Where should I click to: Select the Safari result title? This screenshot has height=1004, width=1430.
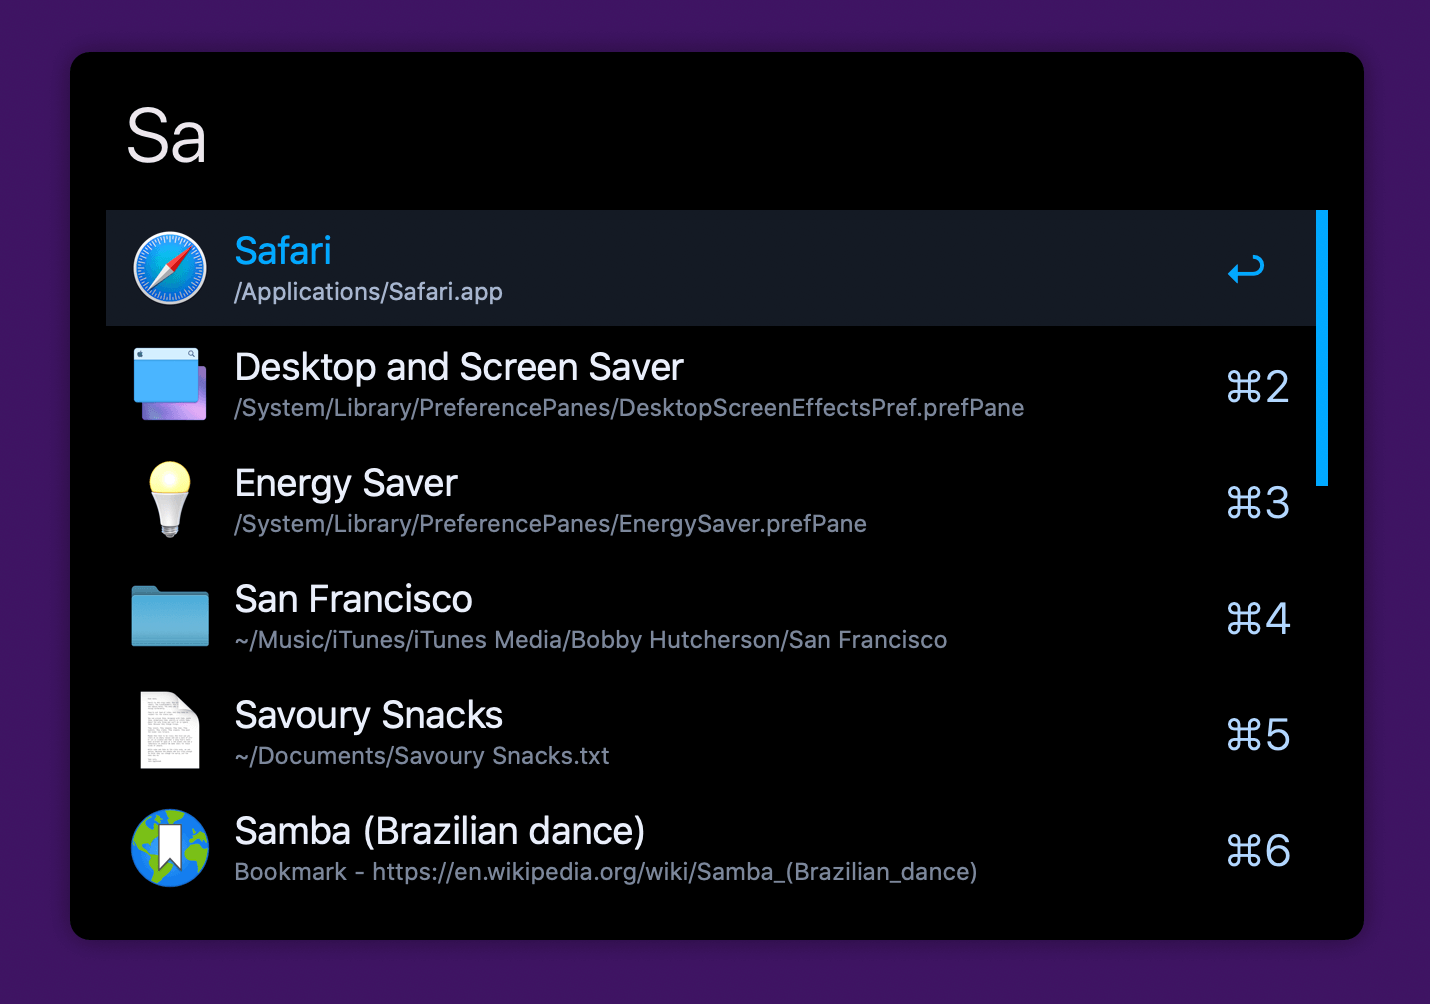(283, 251)
